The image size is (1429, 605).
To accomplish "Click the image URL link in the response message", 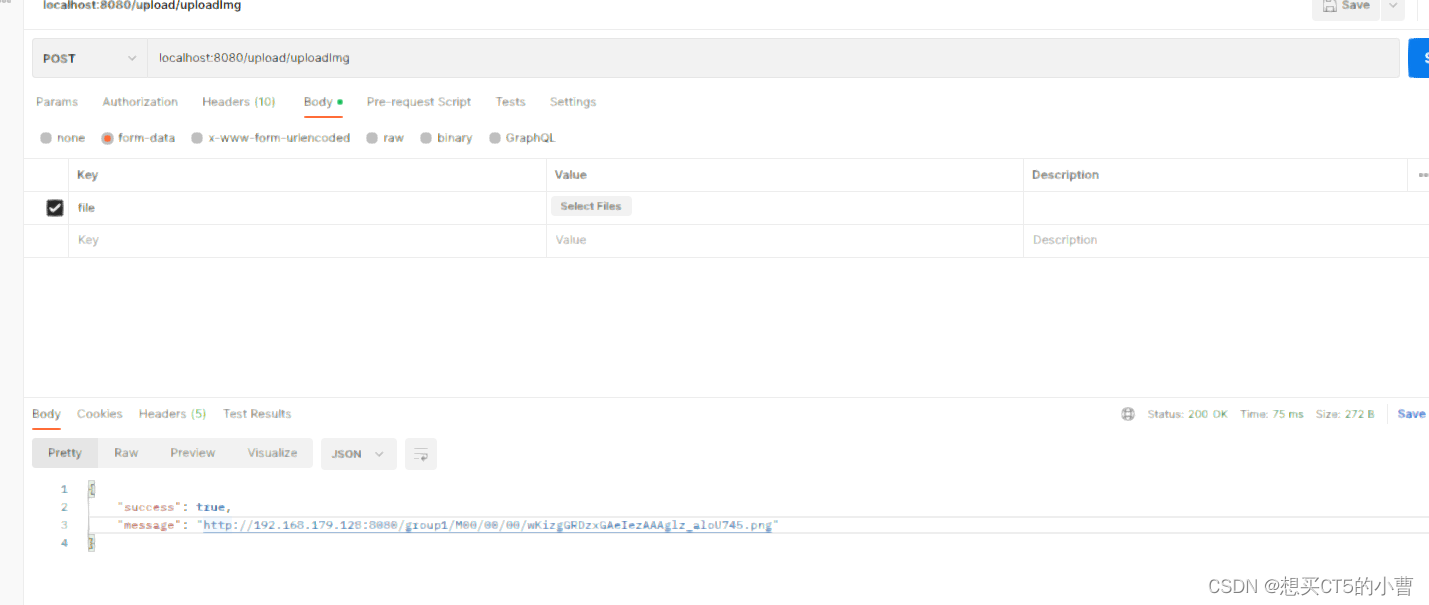I will pyautogui.click(x=487, y=524).
